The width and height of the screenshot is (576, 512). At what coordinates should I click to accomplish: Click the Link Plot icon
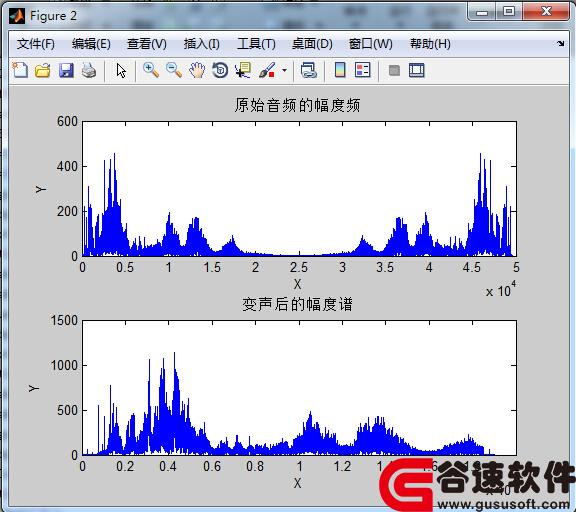coord(309,70)
